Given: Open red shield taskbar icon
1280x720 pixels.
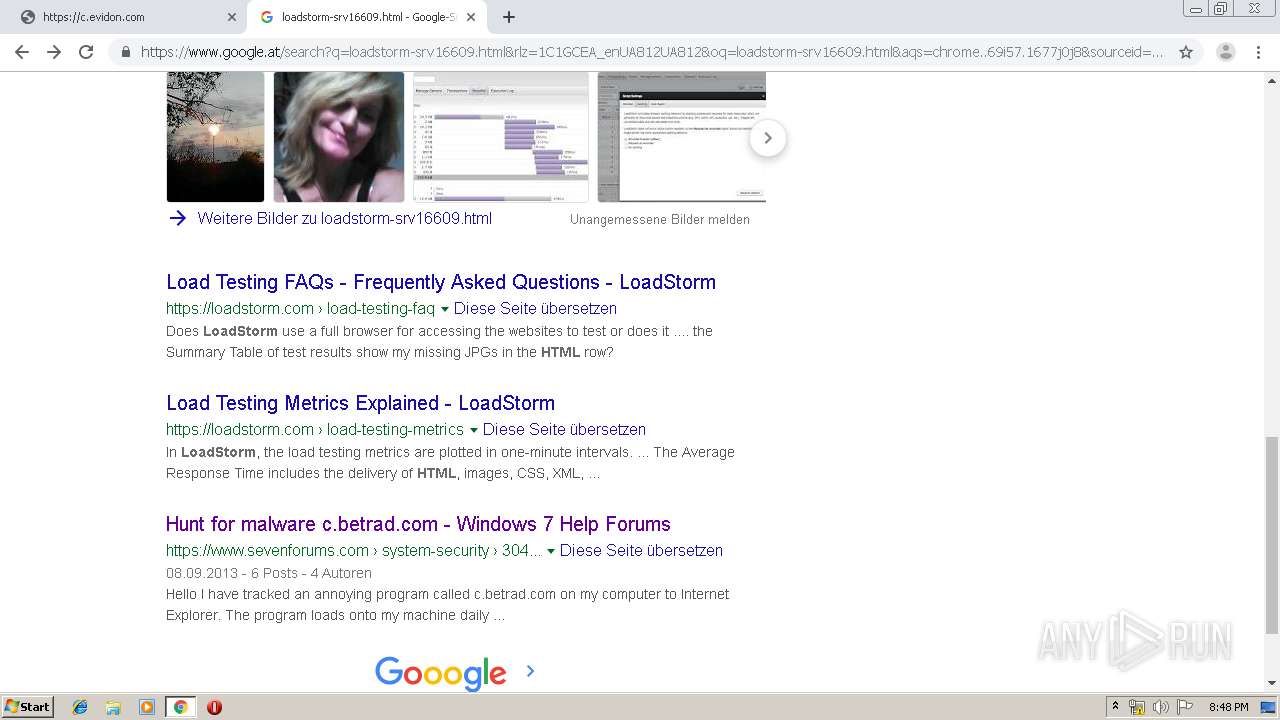Looking at the screenshot, I should pos(214,707).
